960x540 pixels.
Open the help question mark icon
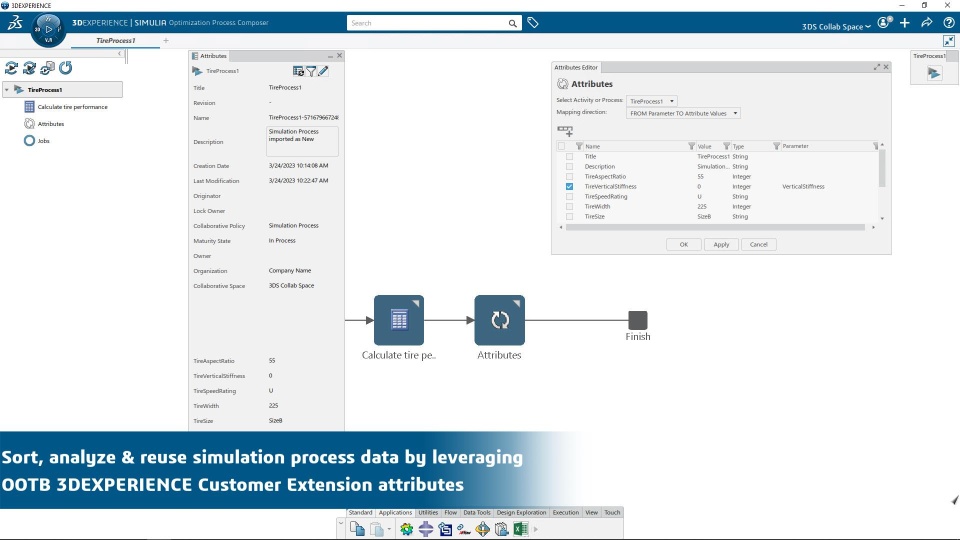tap(948, 23)
